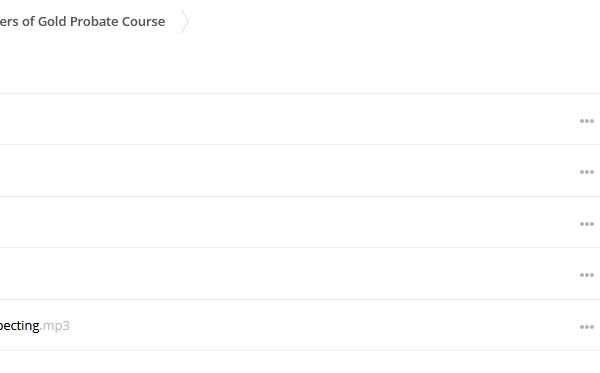Viewport: 600px width, 373px height.
Task: Select the fourth file row in the list
Action: click(300, 274)
